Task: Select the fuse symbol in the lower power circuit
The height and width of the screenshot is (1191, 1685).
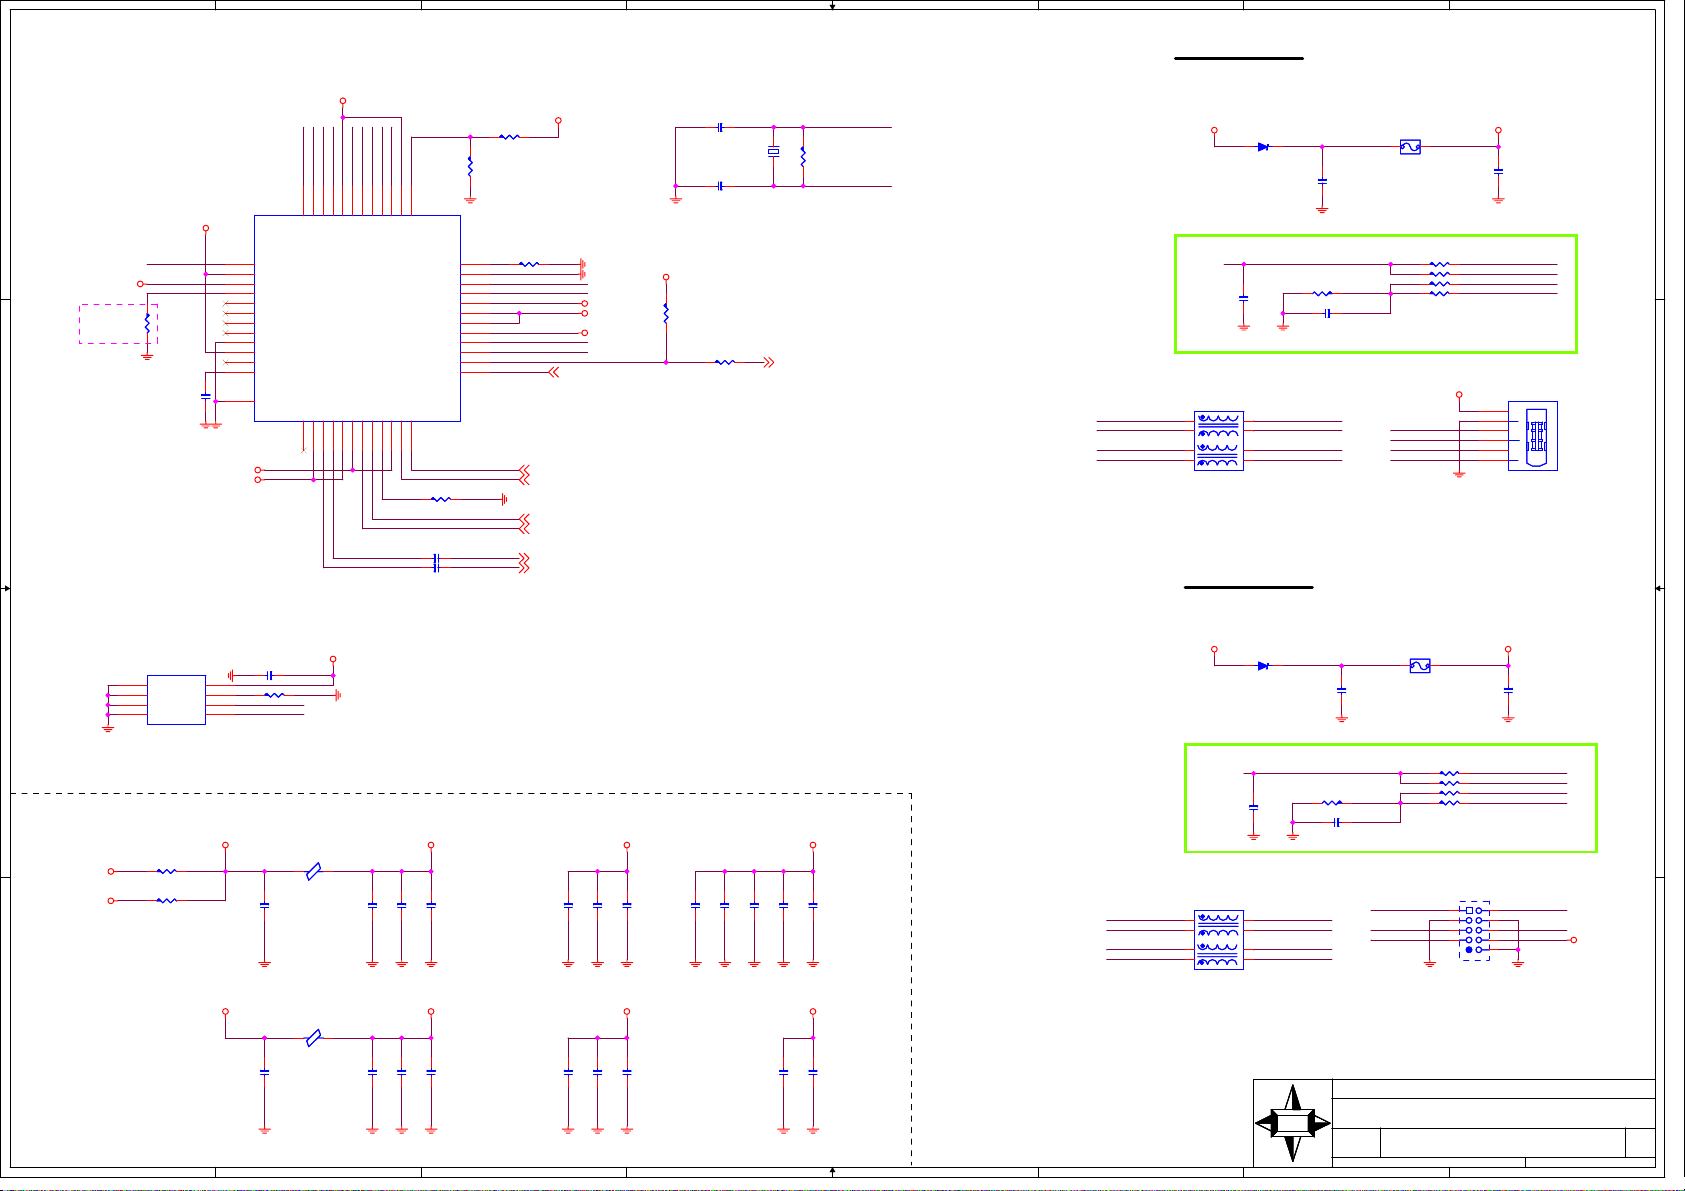Action: 1420,666
